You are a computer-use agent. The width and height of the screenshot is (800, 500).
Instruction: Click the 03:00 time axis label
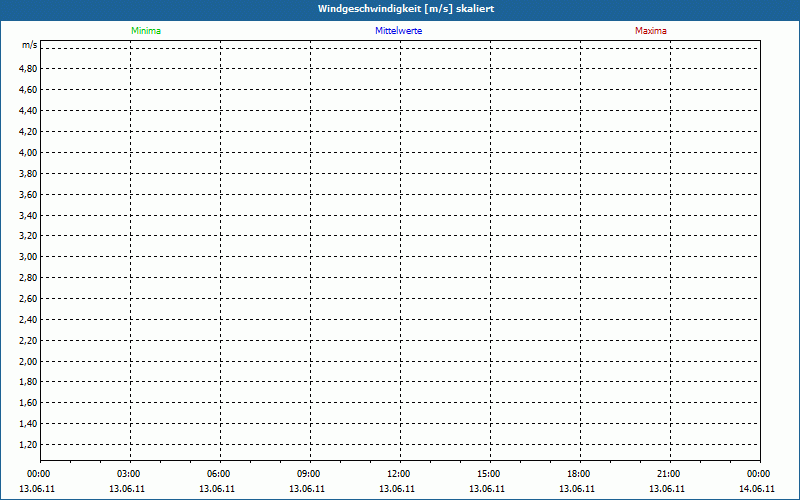129,474
